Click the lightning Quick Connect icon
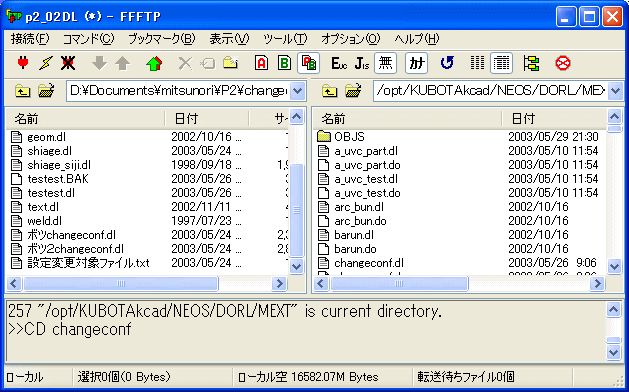This screenshot has height=392, width=629. point(46,63)
